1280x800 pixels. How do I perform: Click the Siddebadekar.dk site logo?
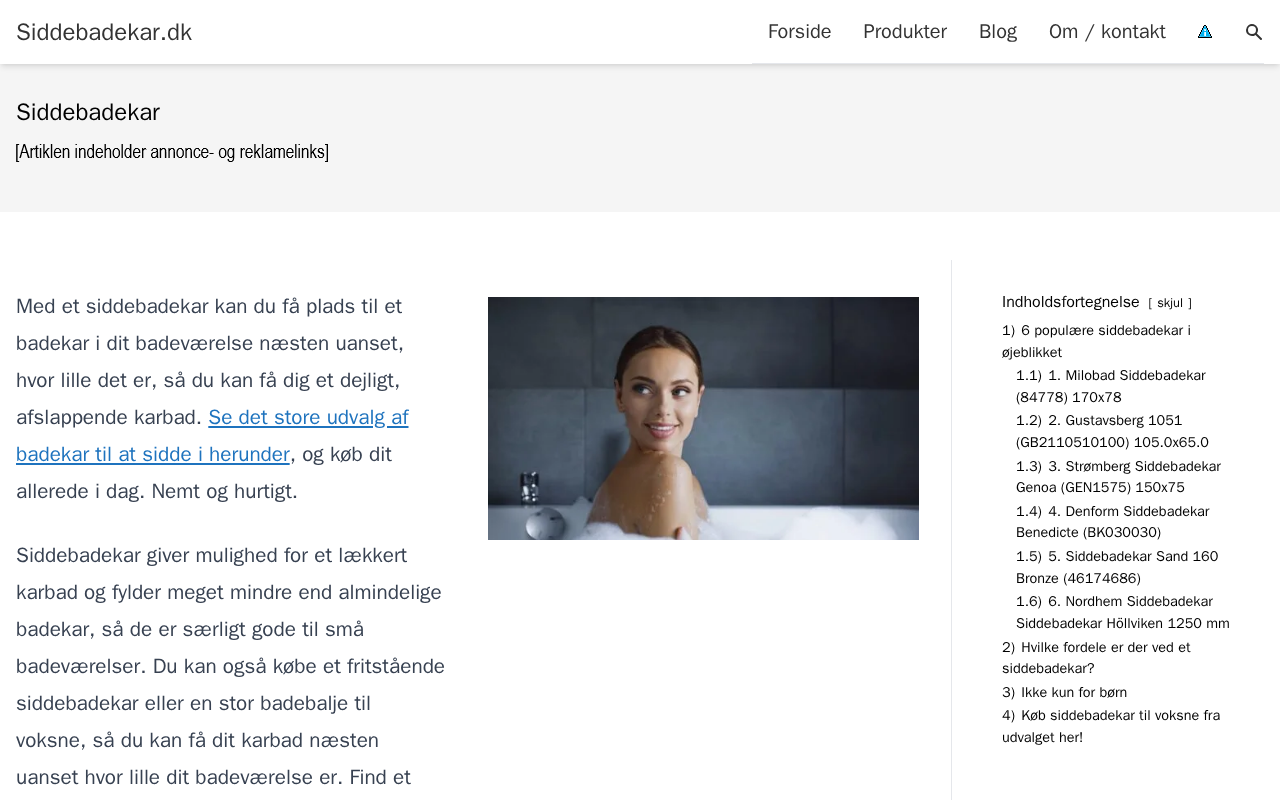point(104,32)
